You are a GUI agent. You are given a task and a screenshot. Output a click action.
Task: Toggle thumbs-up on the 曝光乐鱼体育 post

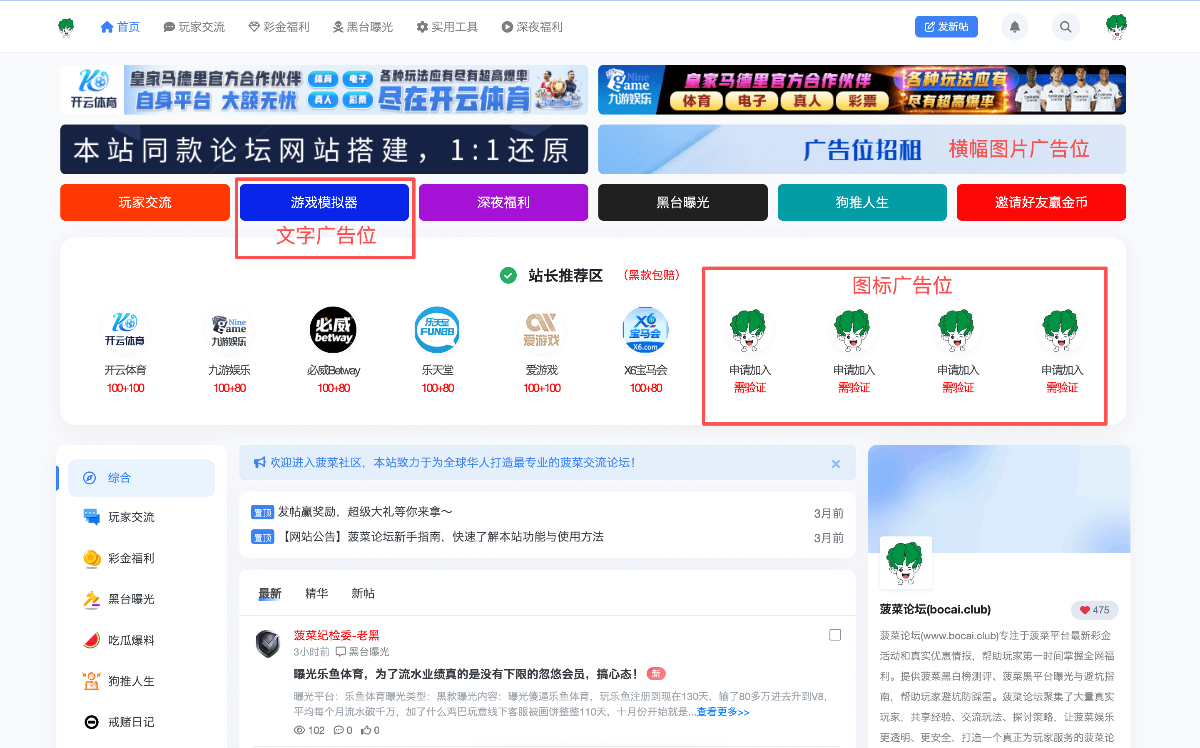click(x=367, y=730)
